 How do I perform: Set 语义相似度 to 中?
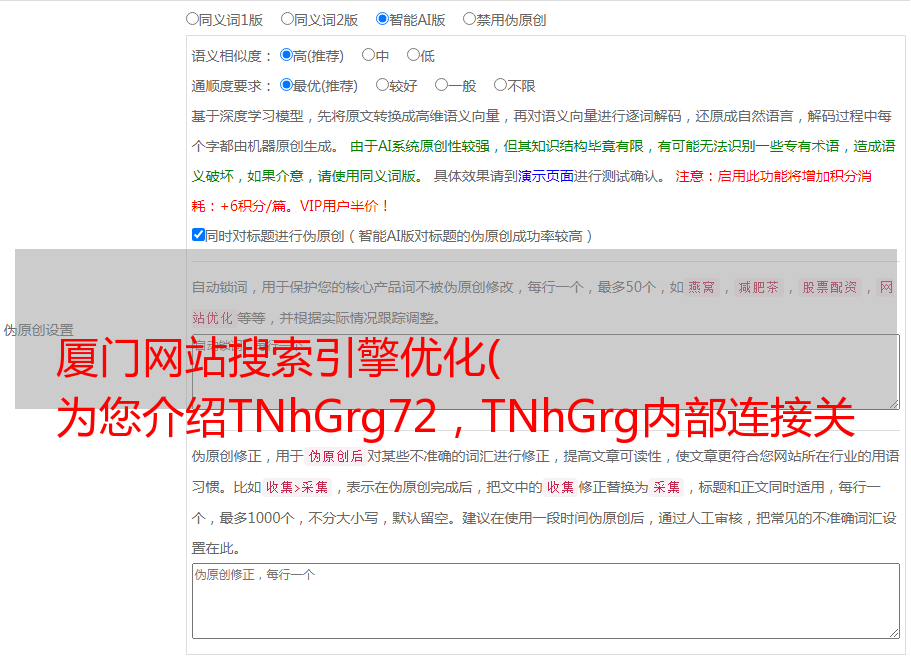click(368, 55)
